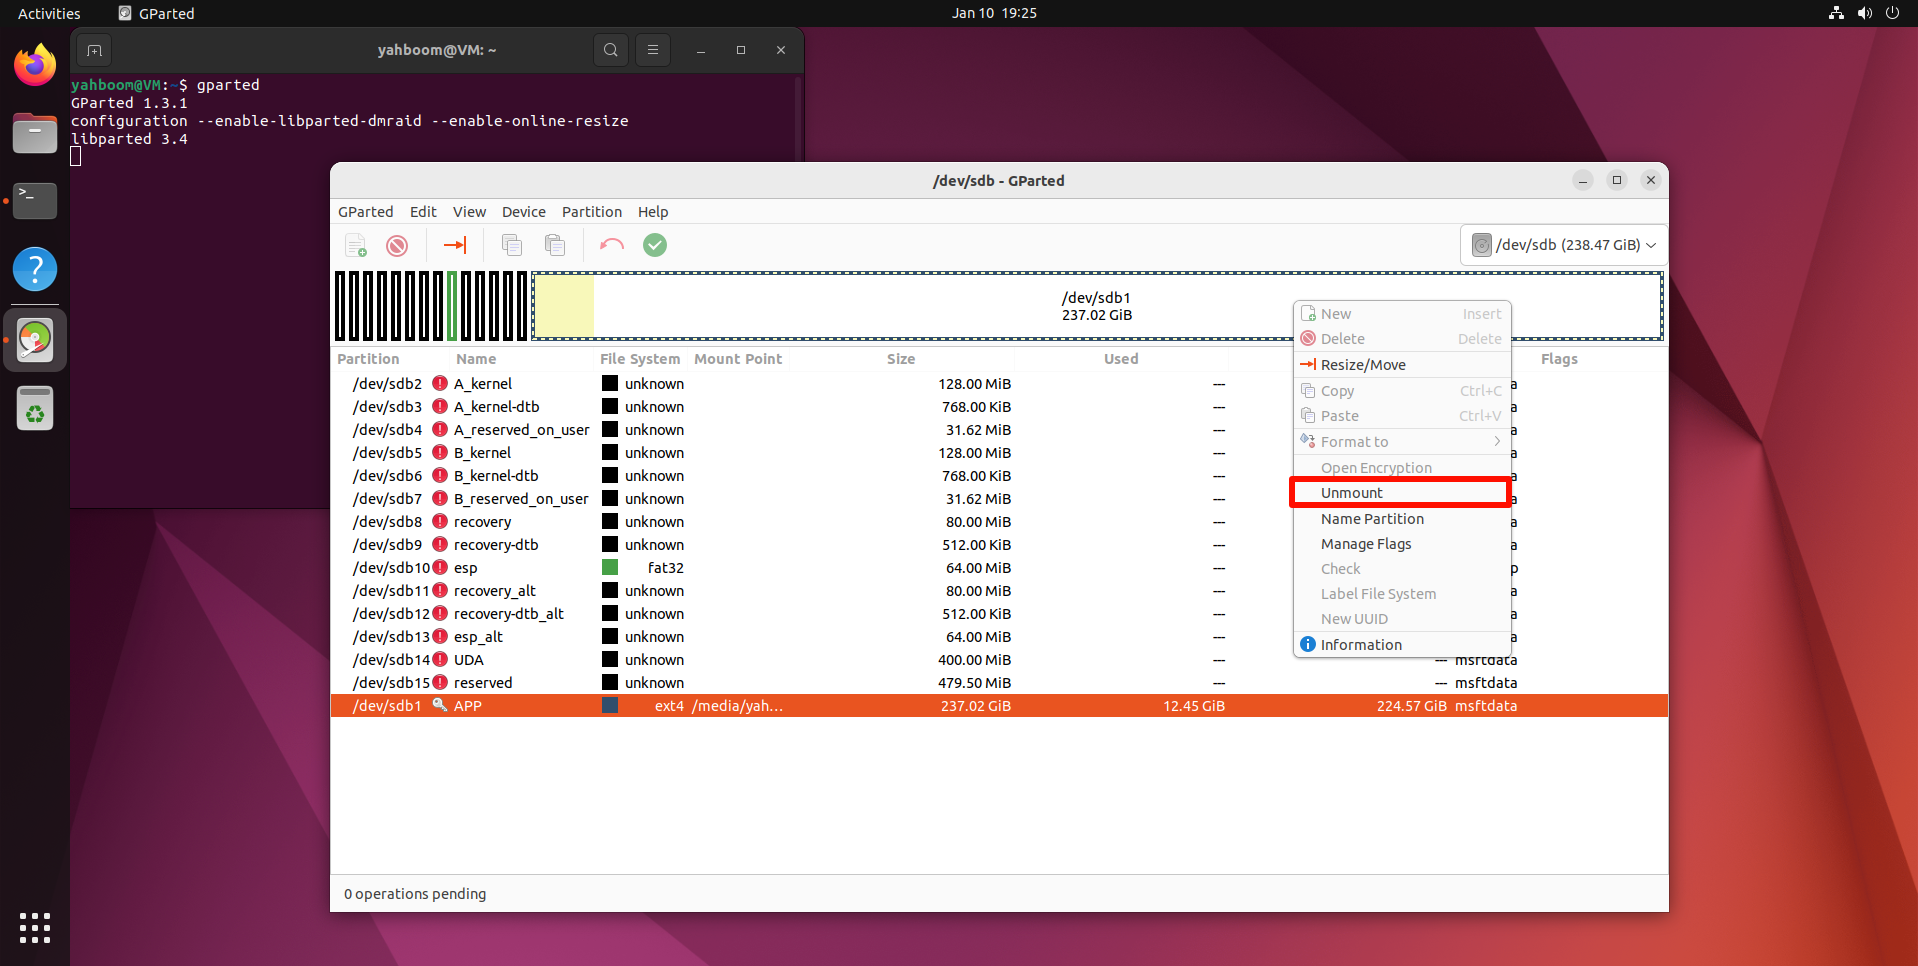
Task: Click the Resize/Move arrow toolbar icon
Action: pyautogui.click(x=455, y=245)
